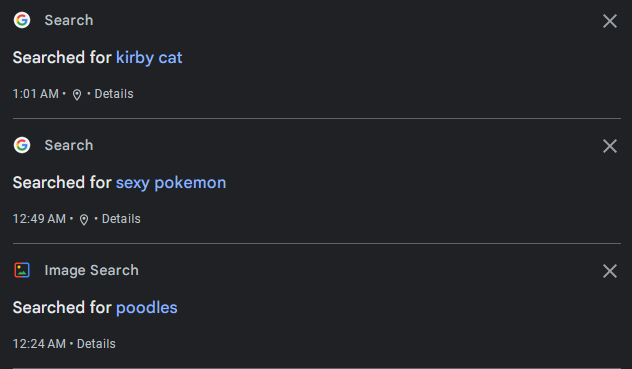632x369 pixels.
Task: Click the Search label above kirby cat
Action: pos(69,20)
